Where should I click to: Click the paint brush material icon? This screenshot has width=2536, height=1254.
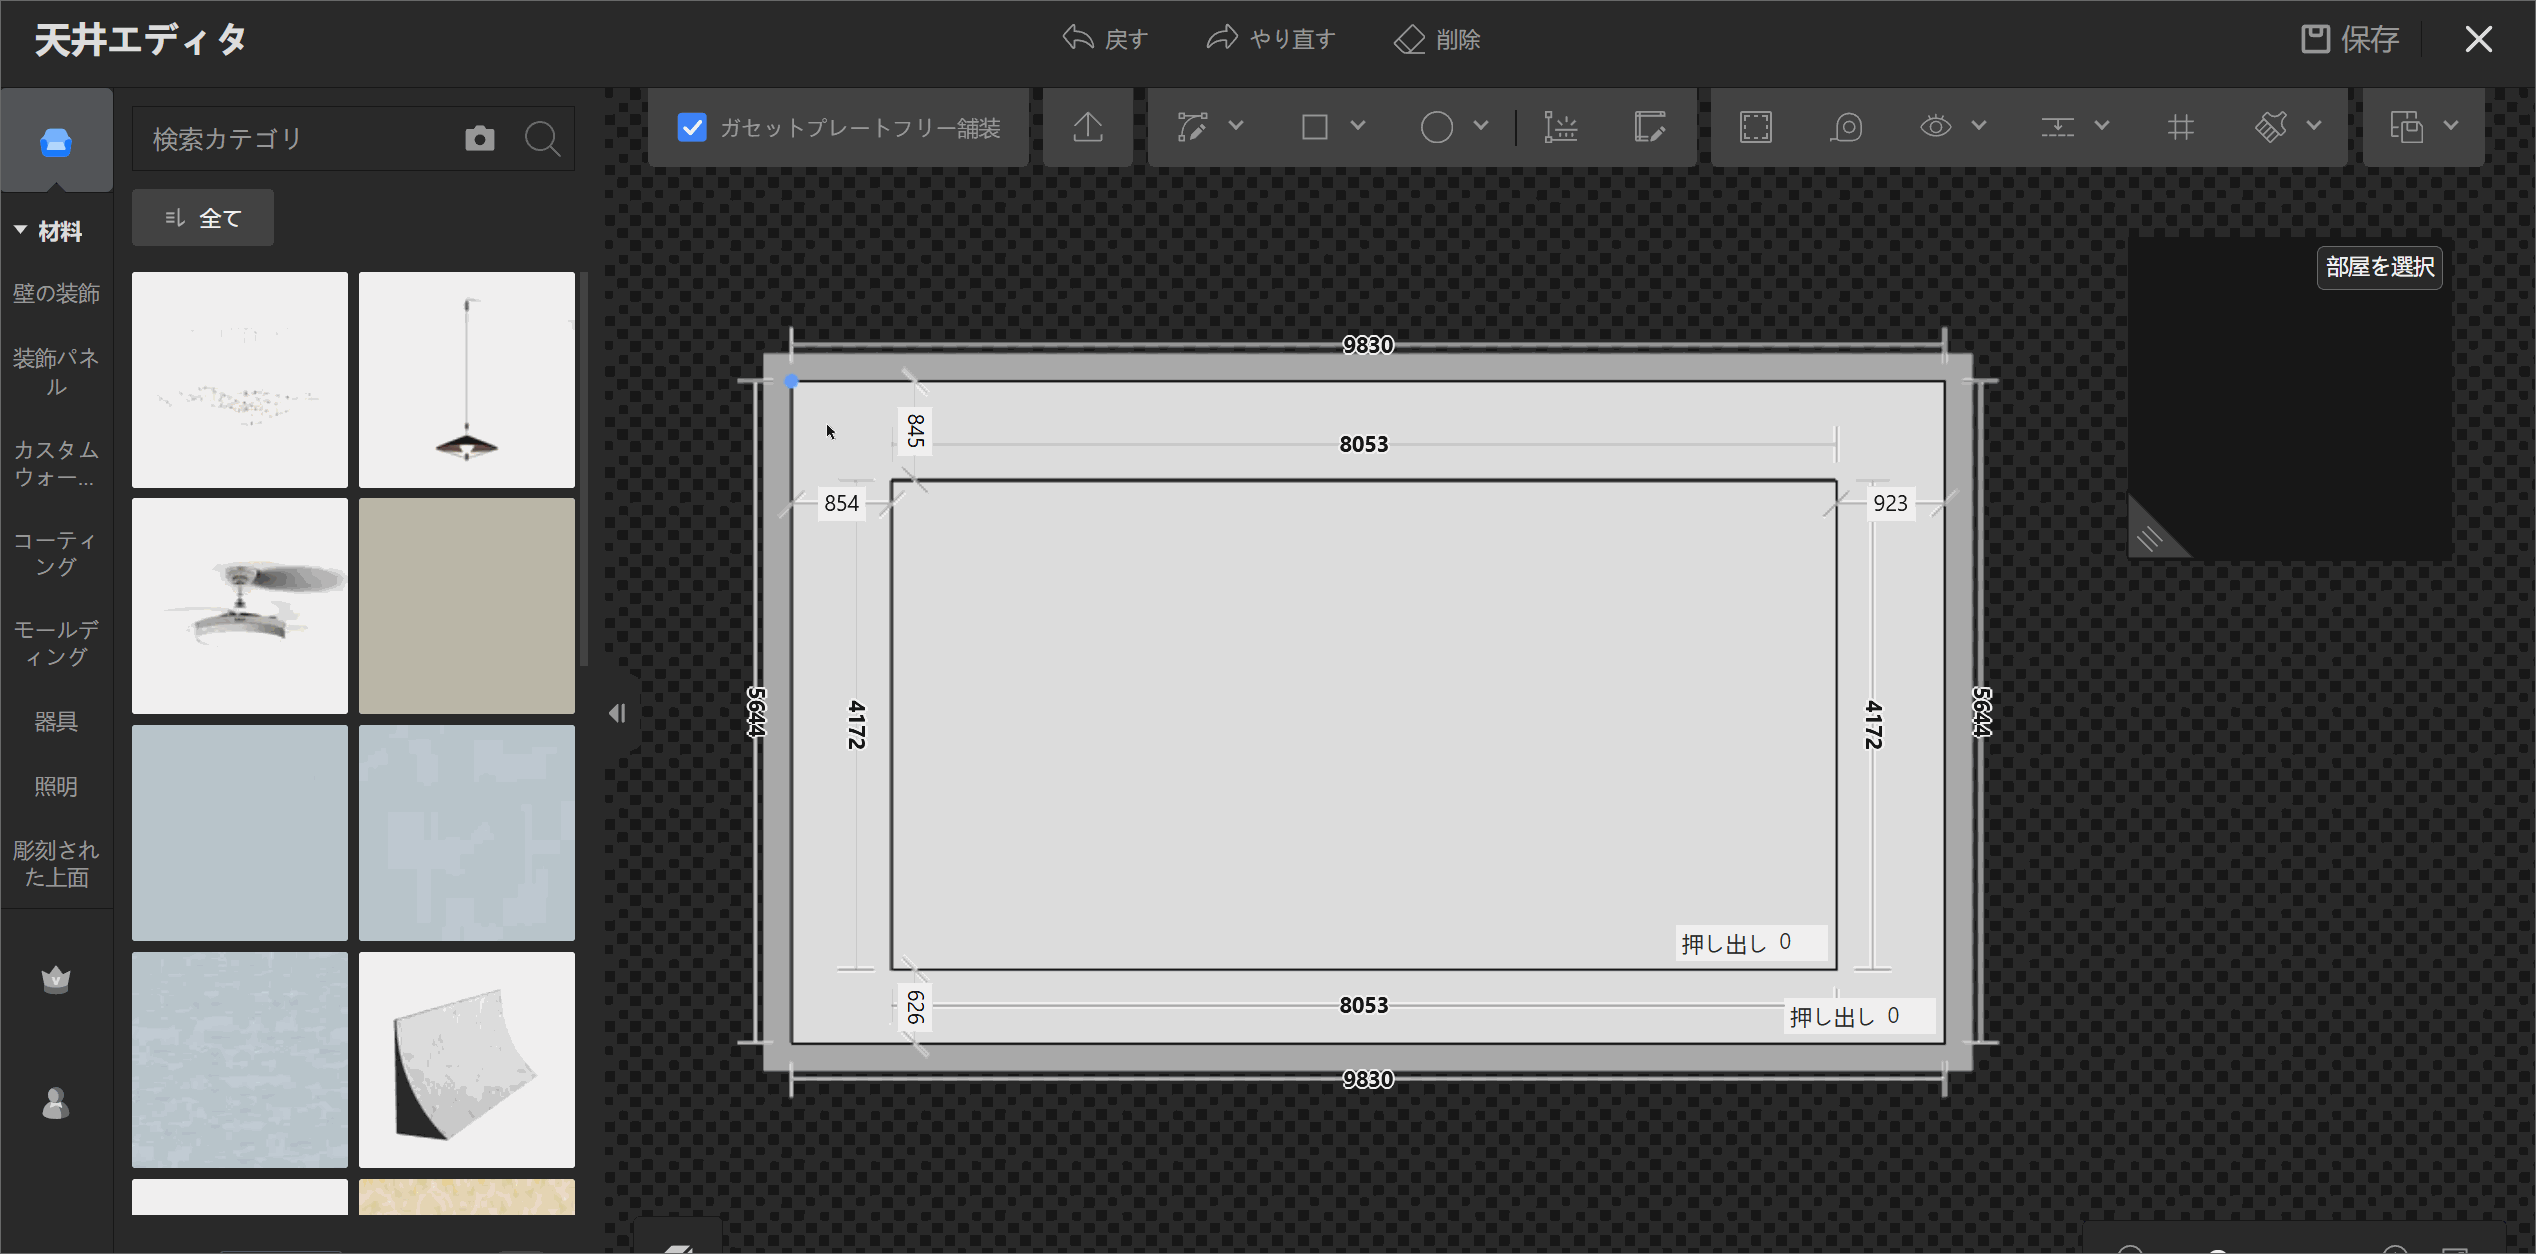[2271, 127]
